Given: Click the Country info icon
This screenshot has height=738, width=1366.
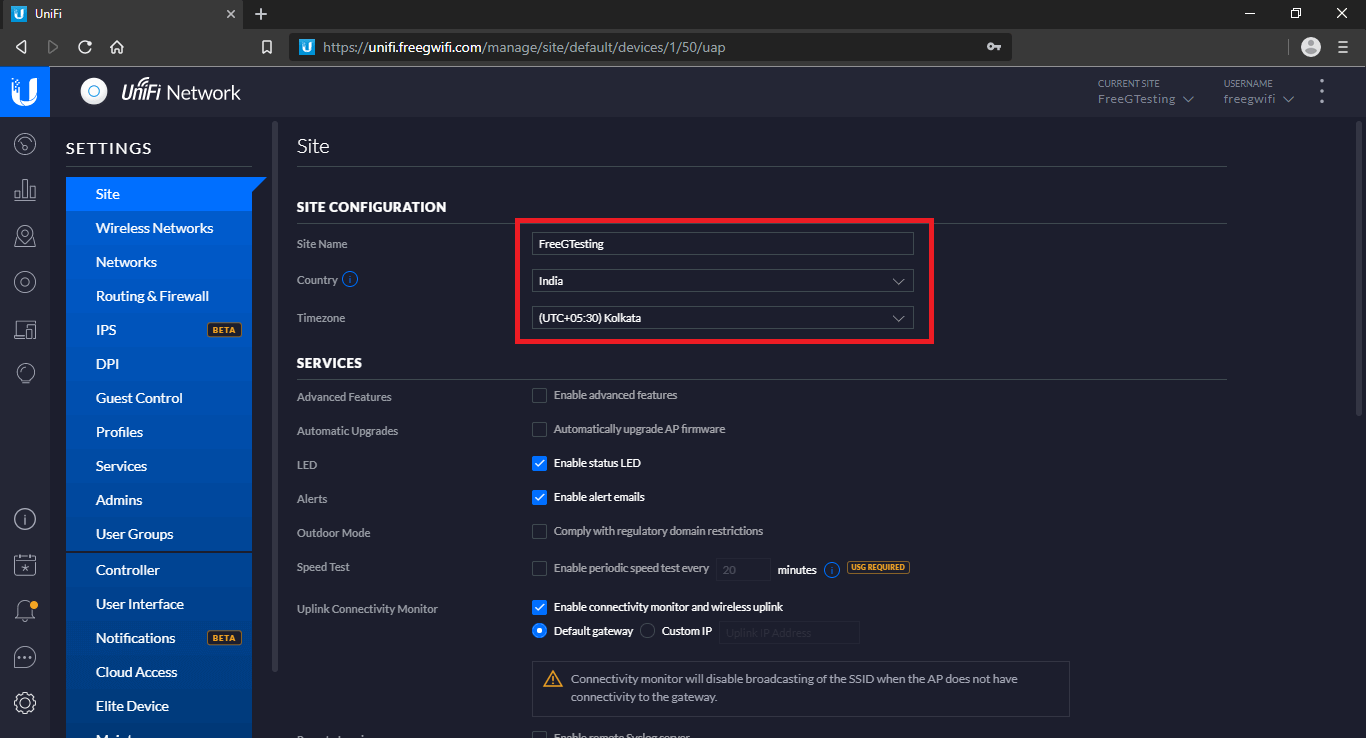Looking at the screenshot, I should point(350,280).
